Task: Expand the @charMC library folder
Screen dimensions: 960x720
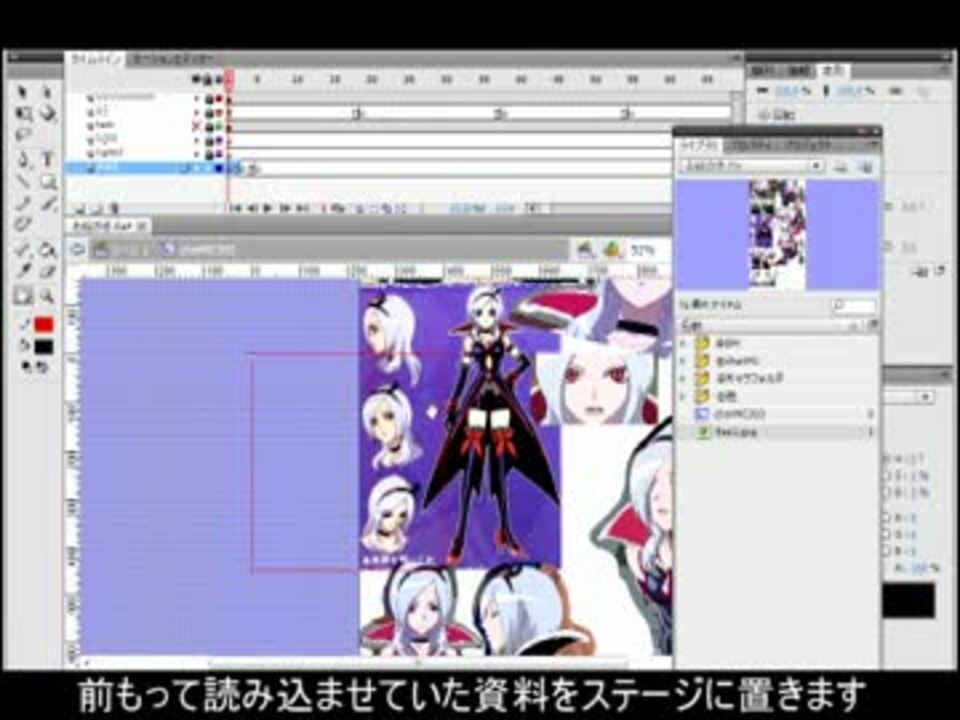Action: pyautogui.click(x=684, y=361)
